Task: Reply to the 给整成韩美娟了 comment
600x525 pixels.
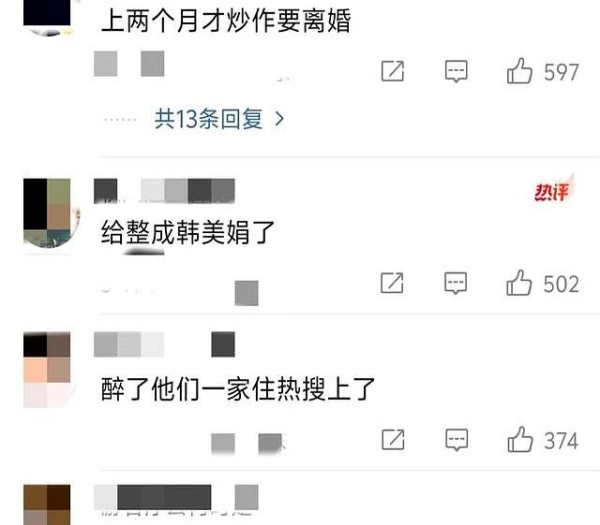Action: point(455,283)
